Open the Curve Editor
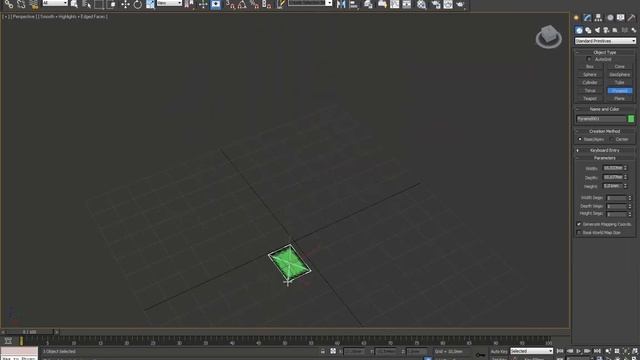 394,4
